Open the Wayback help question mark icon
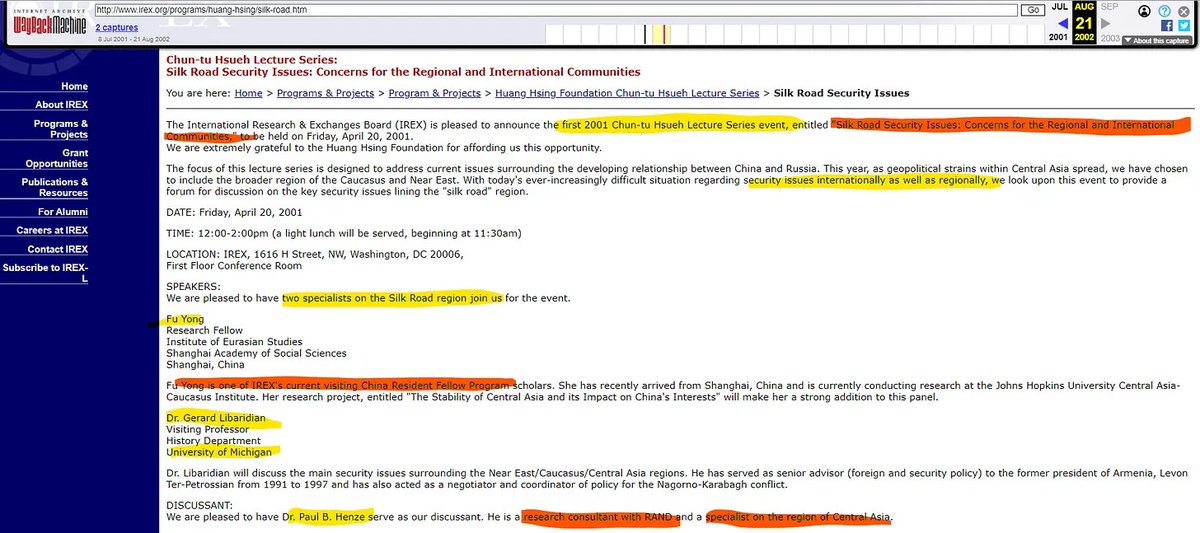 (1164, 10)
